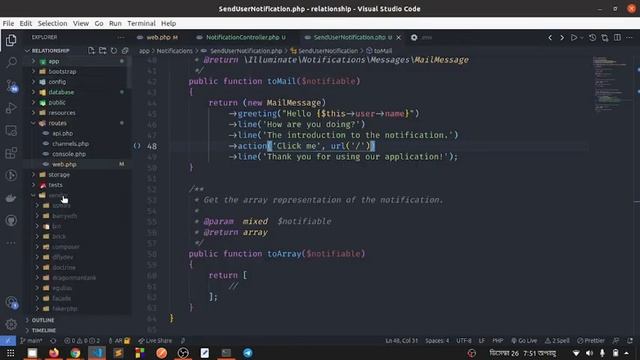Viewport: 640px width, 360px height.
Task: Click the Ln 48, Col 31 position indicator
Action: (402, 340)
